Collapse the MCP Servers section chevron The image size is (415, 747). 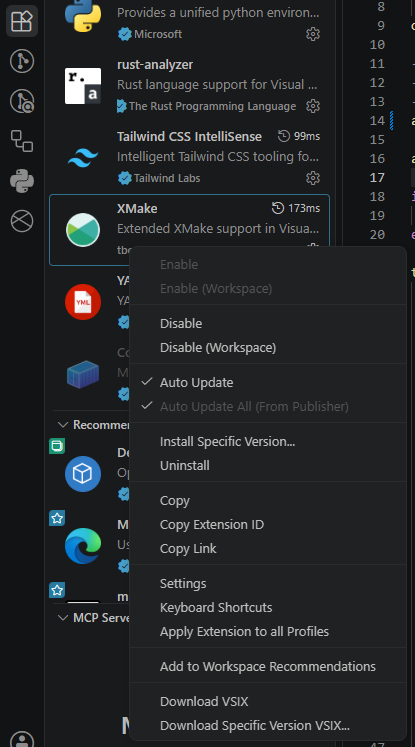pyautogui.click(x=62, y=618)
